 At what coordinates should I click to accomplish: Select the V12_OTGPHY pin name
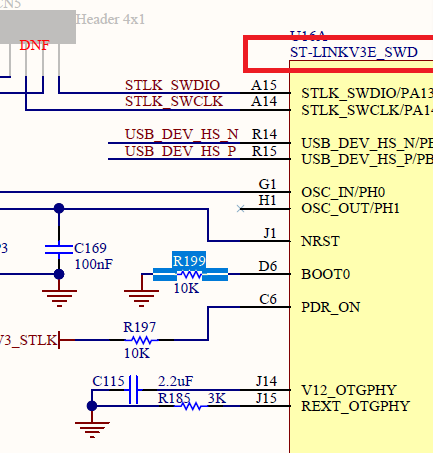(x=349, y=390)
